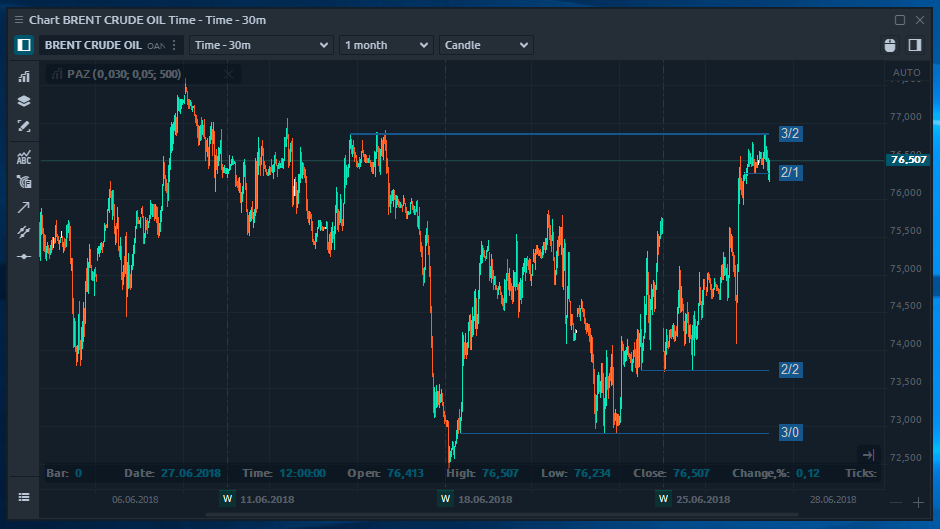The height and width of the screenshot is (529, 940).
Task: Maximize the chart panel
Action: click(x=900, y=20)
